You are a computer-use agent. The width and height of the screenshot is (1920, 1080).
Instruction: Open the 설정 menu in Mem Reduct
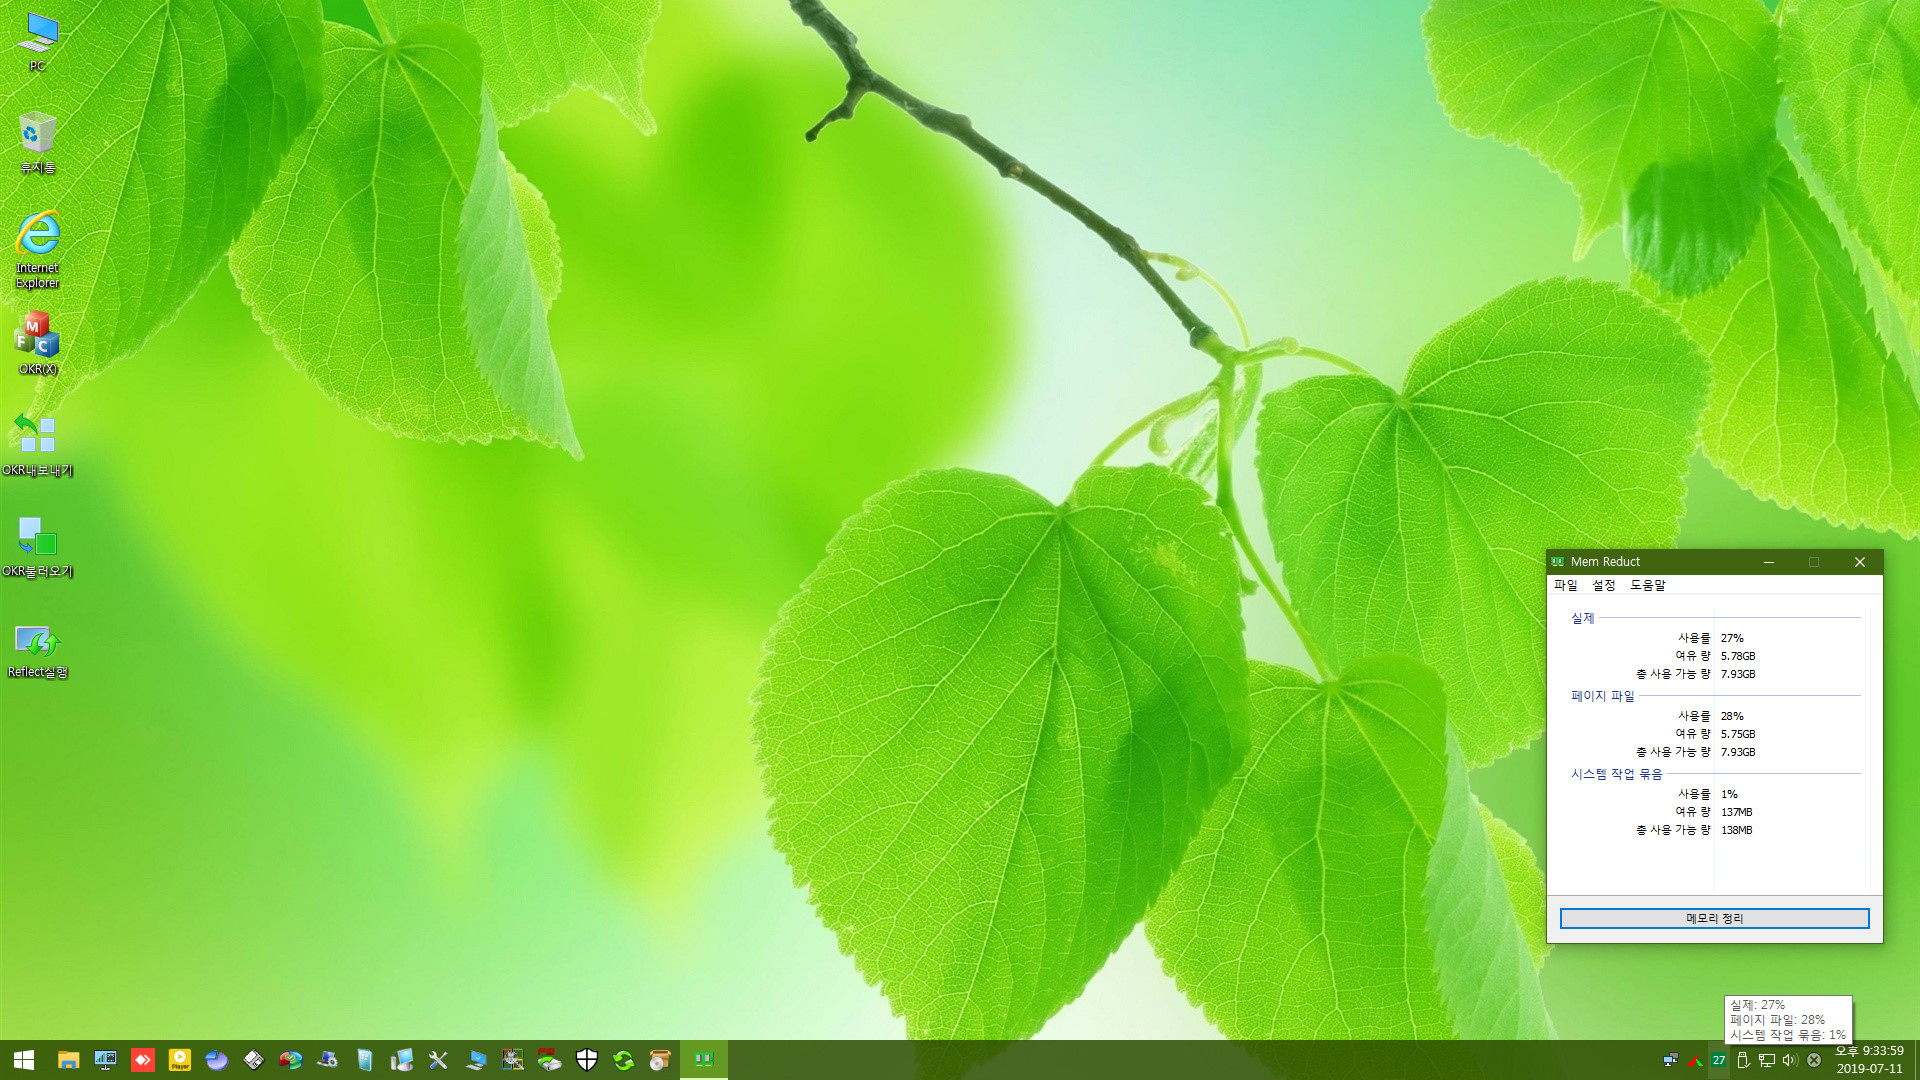[1604, 585]
